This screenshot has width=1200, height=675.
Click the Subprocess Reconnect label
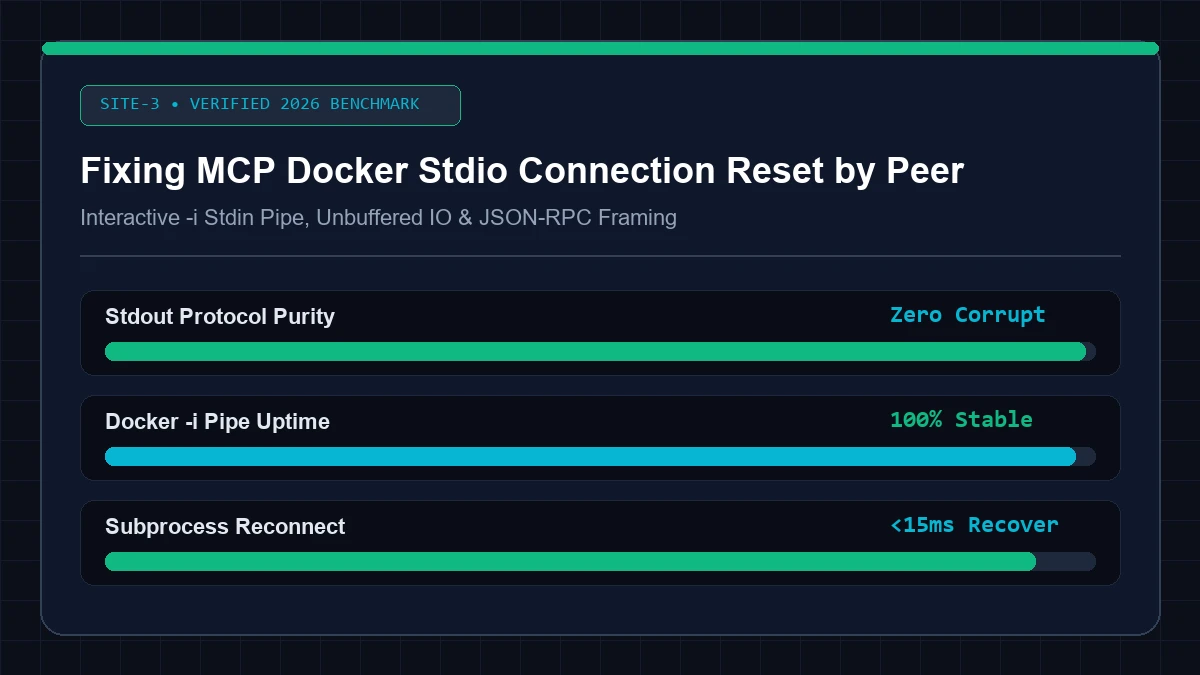[225, 526]
